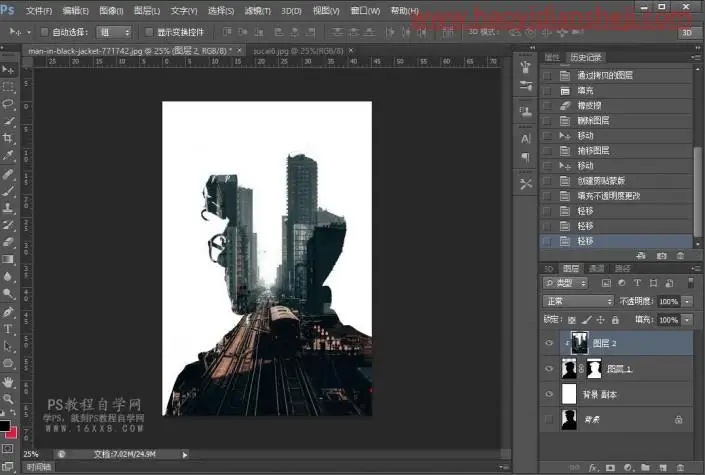
Task: Hide 图层 2 via eye icon
Action: (x=549, y=343)
